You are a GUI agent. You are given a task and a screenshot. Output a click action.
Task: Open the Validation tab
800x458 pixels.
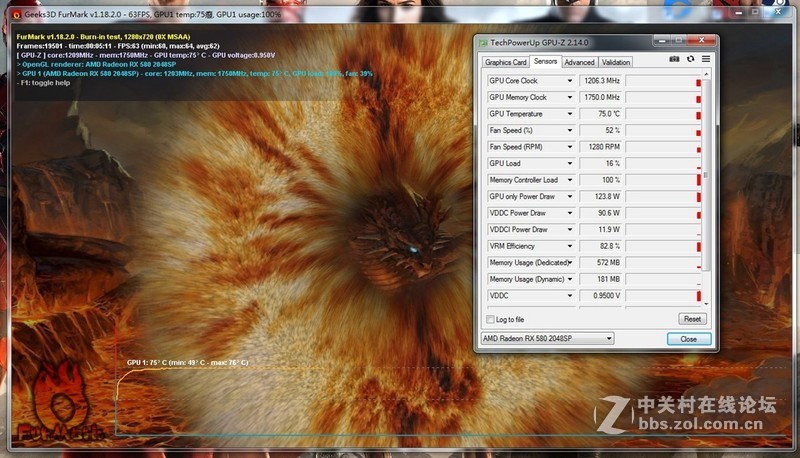click(x=616, y=62)
